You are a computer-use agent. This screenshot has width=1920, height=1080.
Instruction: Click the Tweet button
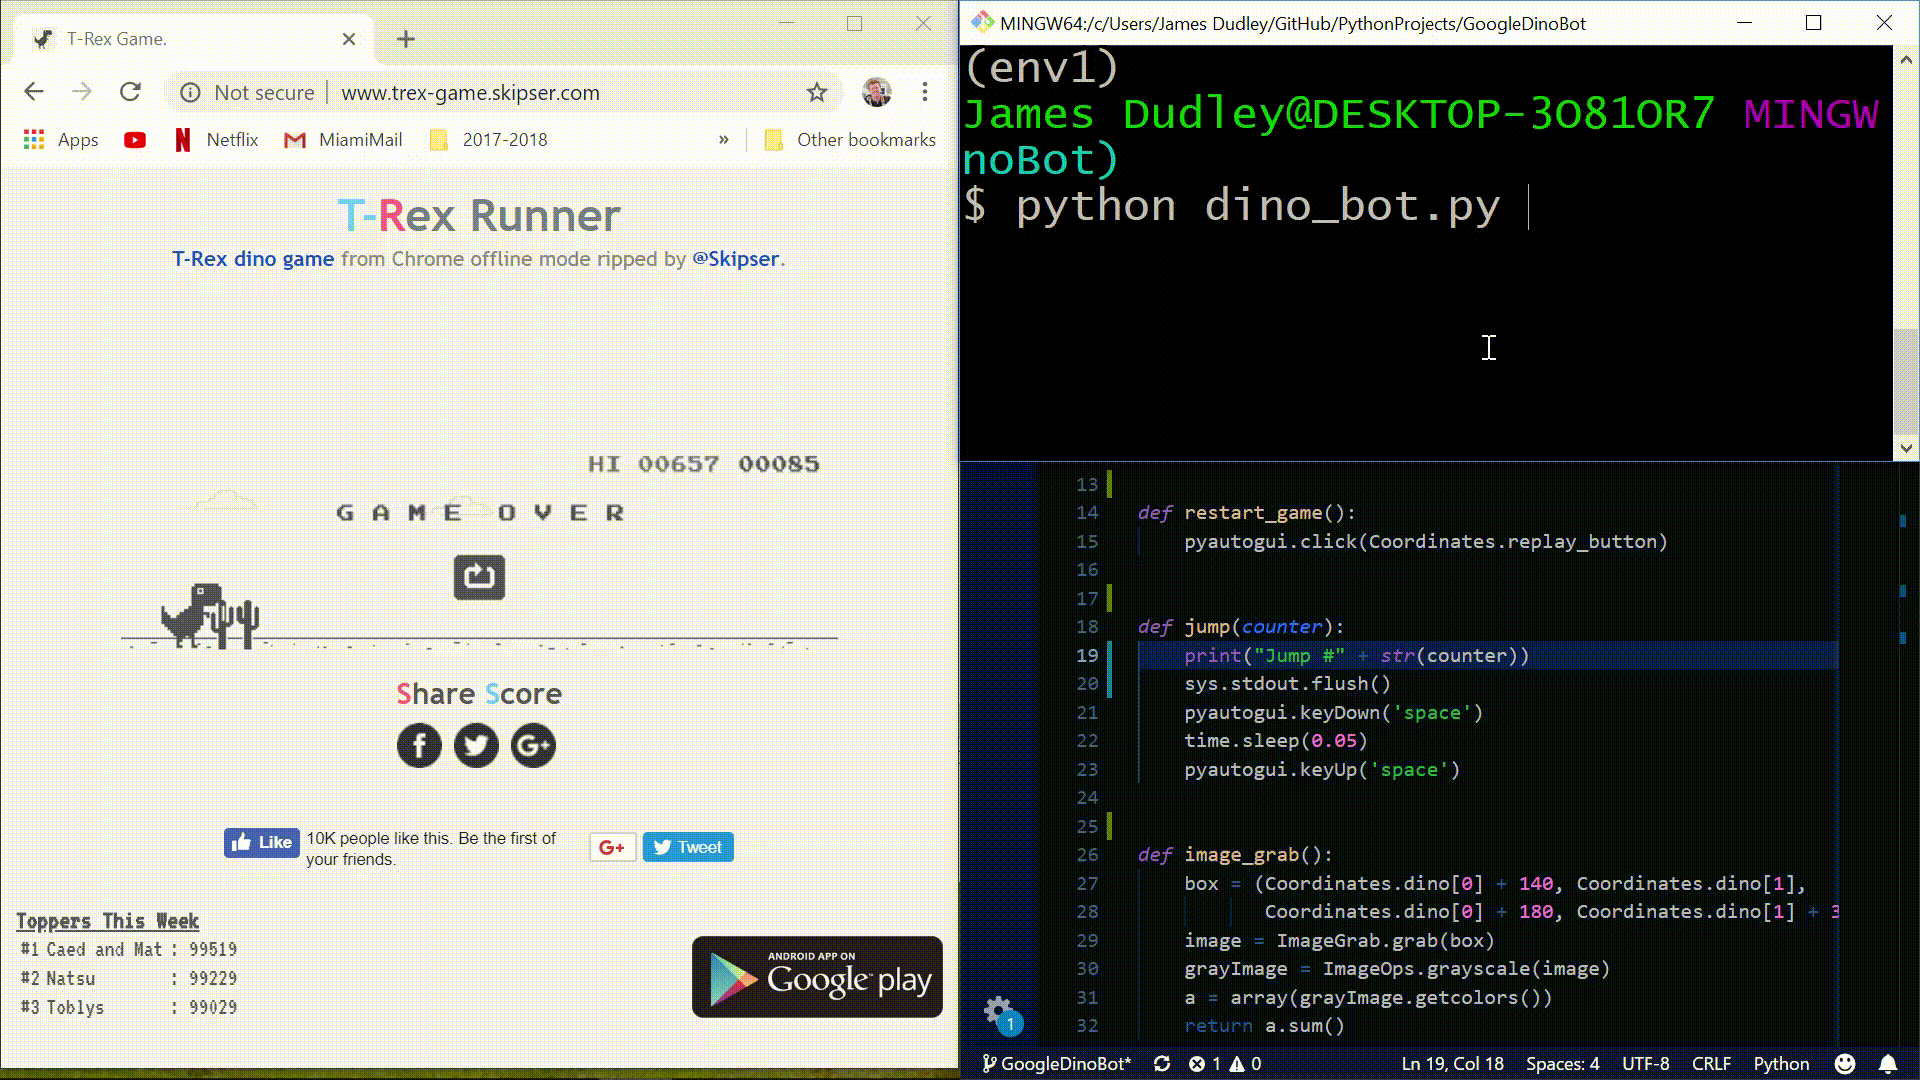tap(688, 847)
